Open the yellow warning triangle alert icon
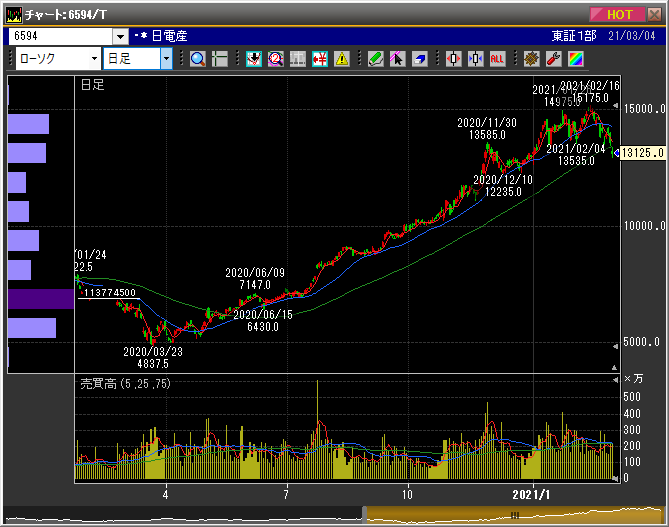The width and height of the screenshot is (669, 527). click(x=341, y=59)
